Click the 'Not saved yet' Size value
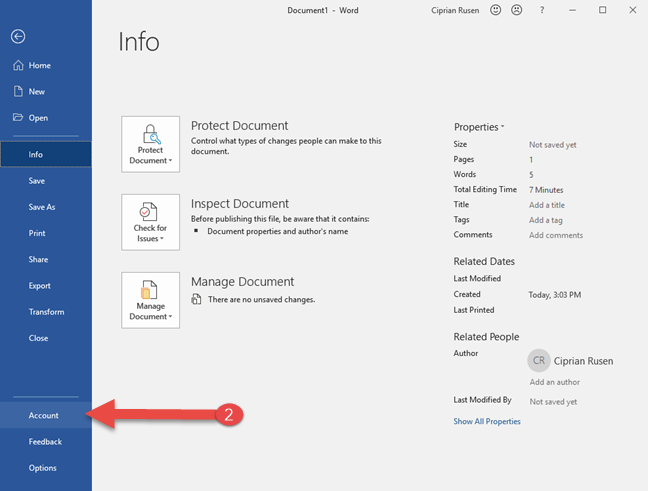The image size is (648, 491). (x=553, y=145)
